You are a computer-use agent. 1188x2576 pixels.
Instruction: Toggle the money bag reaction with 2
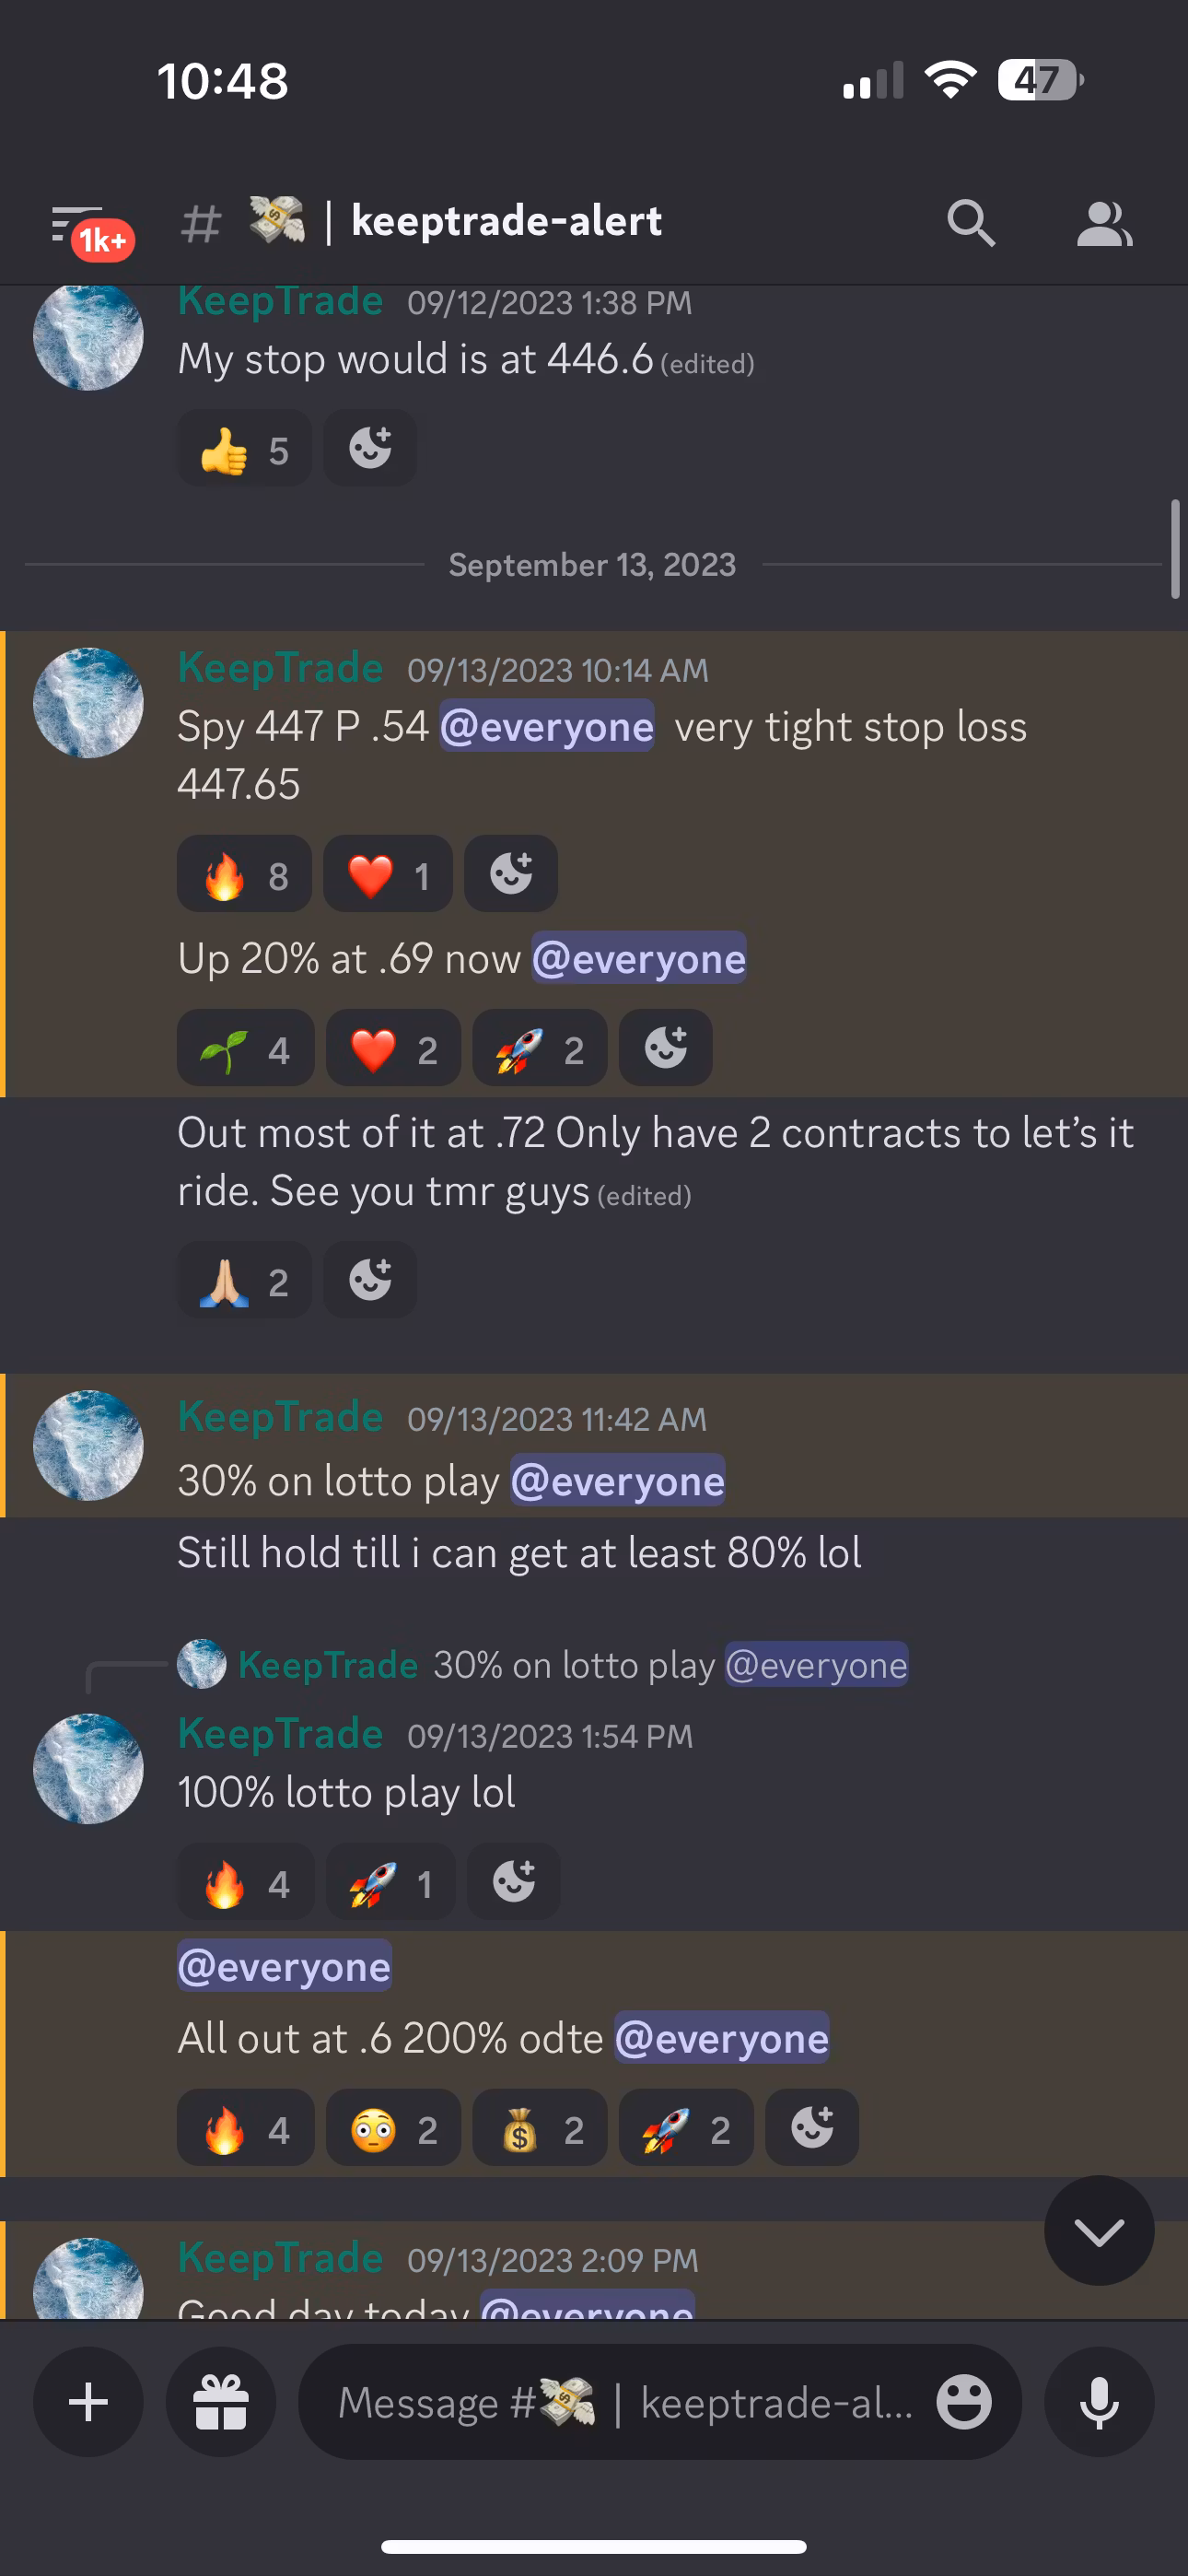pos(540,2127)
